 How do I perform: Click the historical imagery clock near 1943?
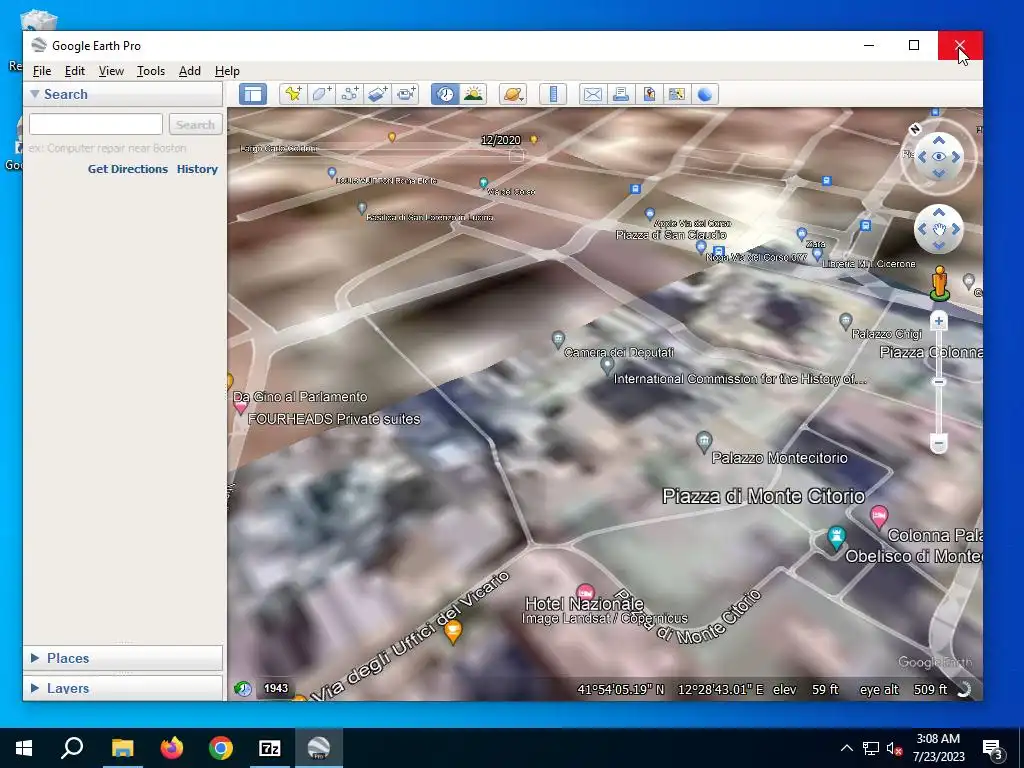pos(243,688)
